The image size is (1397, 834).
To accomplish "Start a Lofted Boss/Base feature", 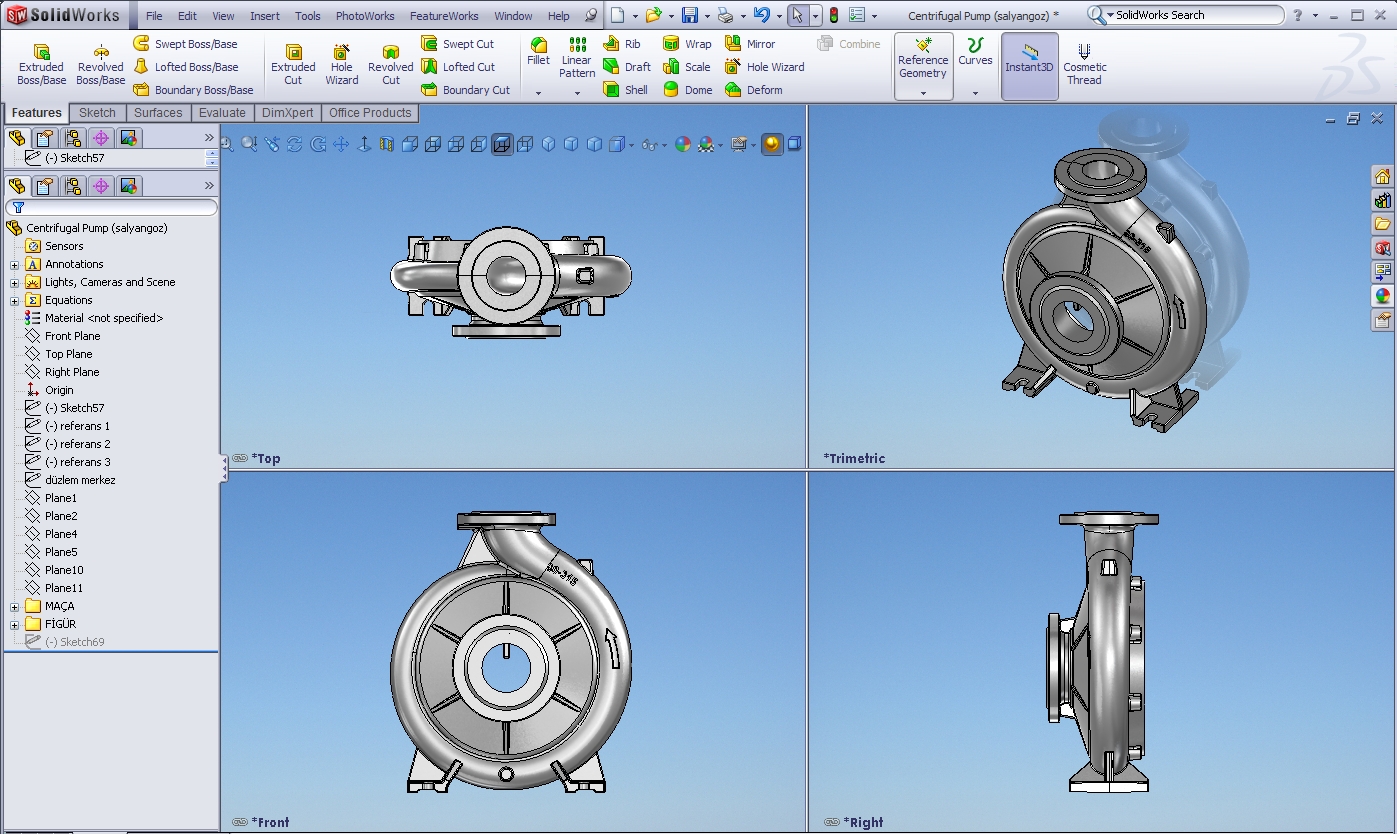I will [185, 67].
